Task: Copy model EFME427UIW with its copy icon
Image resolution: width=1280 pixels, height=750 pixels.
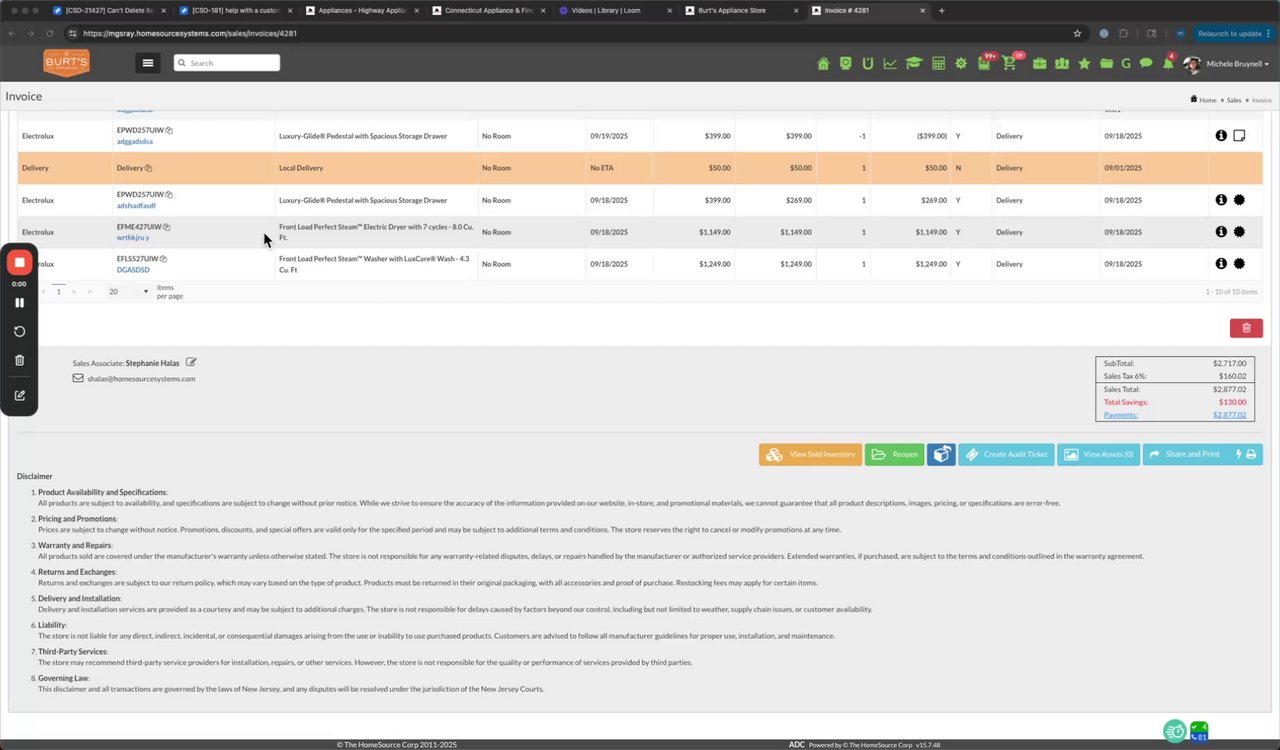Action: pos(166,227)
